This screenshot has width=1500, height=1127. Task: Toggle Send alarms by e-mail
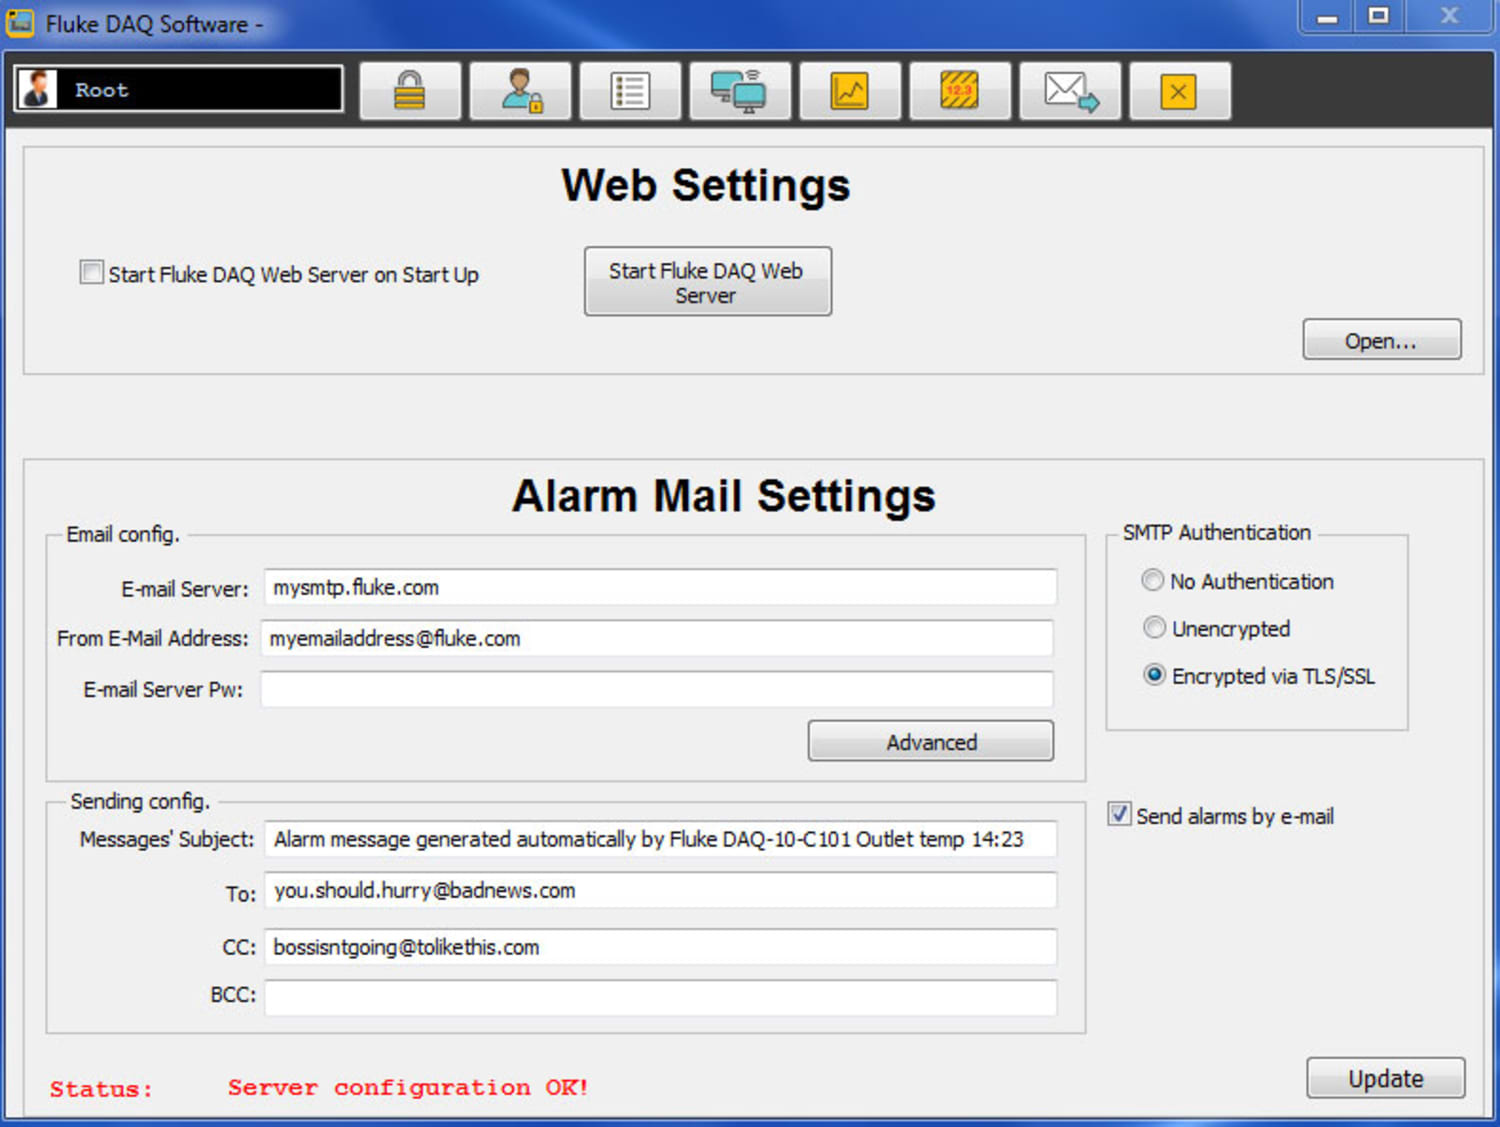coord(1117,815)
